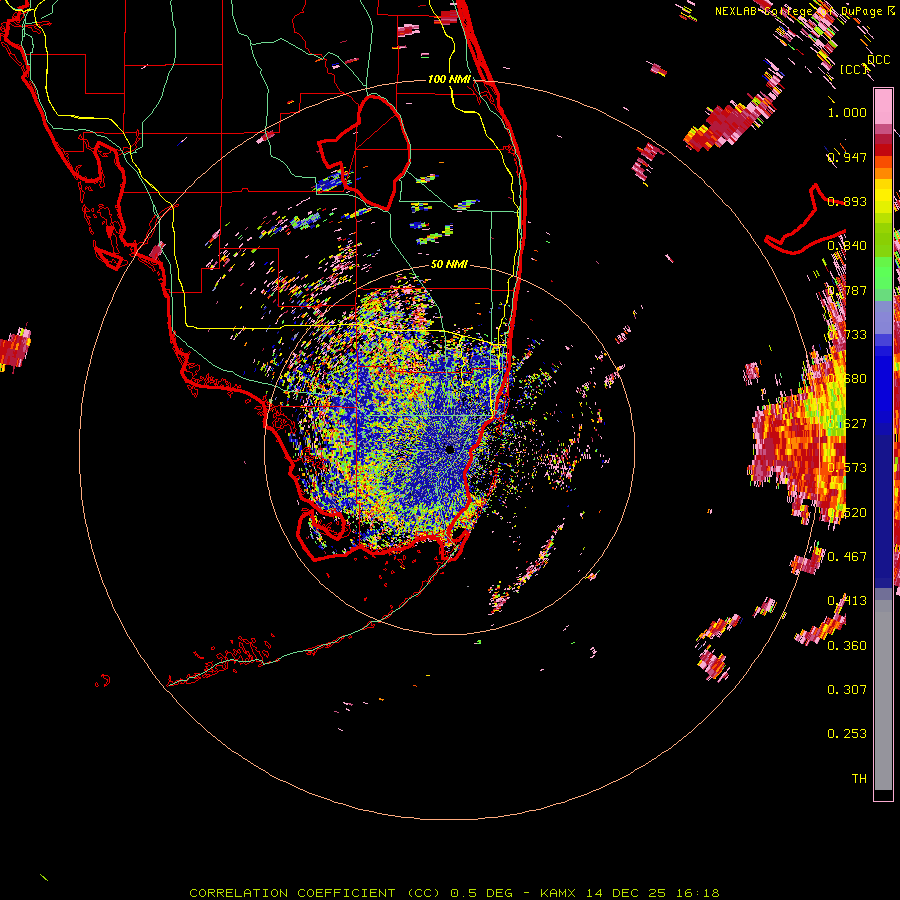Click the [CC] product label
This screenshot has width=900, height=900.
(854, 69)
